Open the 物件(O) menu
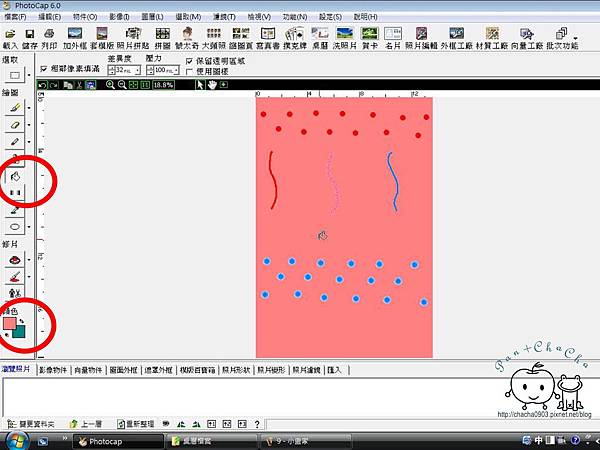Image resolution: width=600 pixels, height=450 pixels. [x=85, y=17]
